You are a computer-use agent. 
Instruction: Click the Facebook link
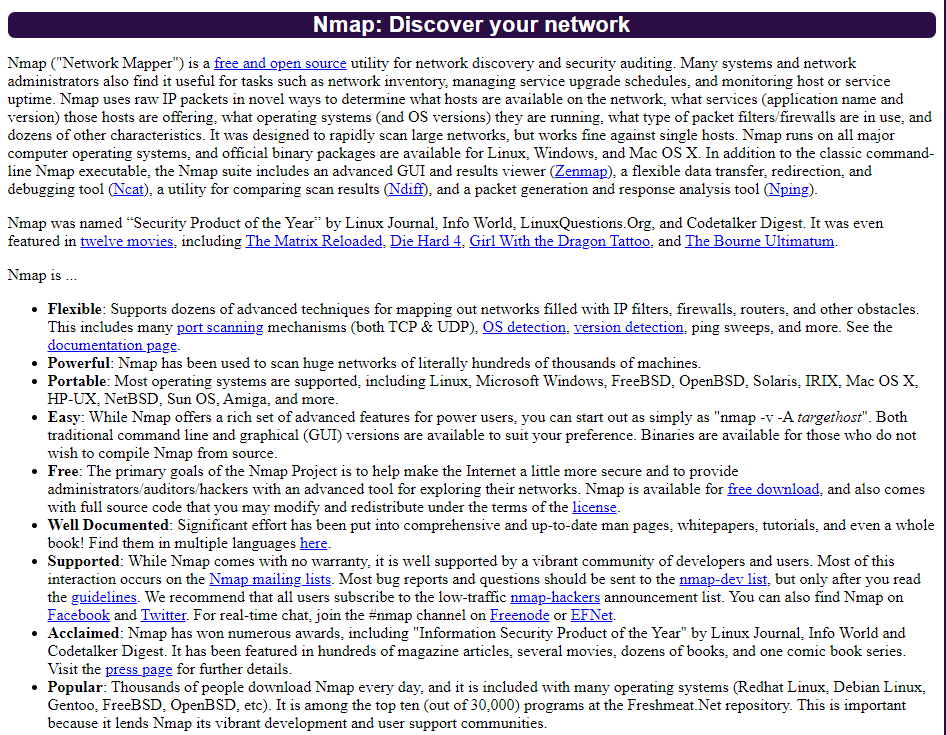tap(78, 615)
